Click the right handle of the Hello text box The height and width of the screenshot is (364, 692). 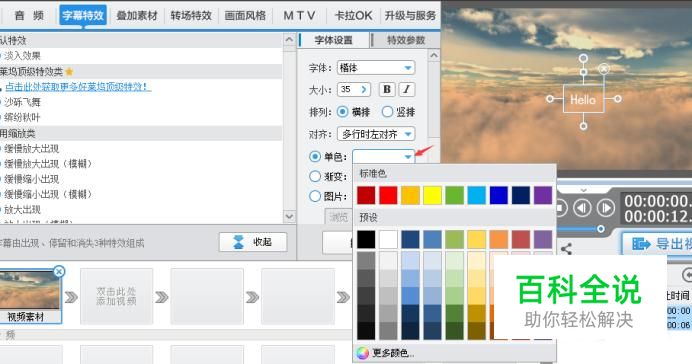click(x=617, y=99)
